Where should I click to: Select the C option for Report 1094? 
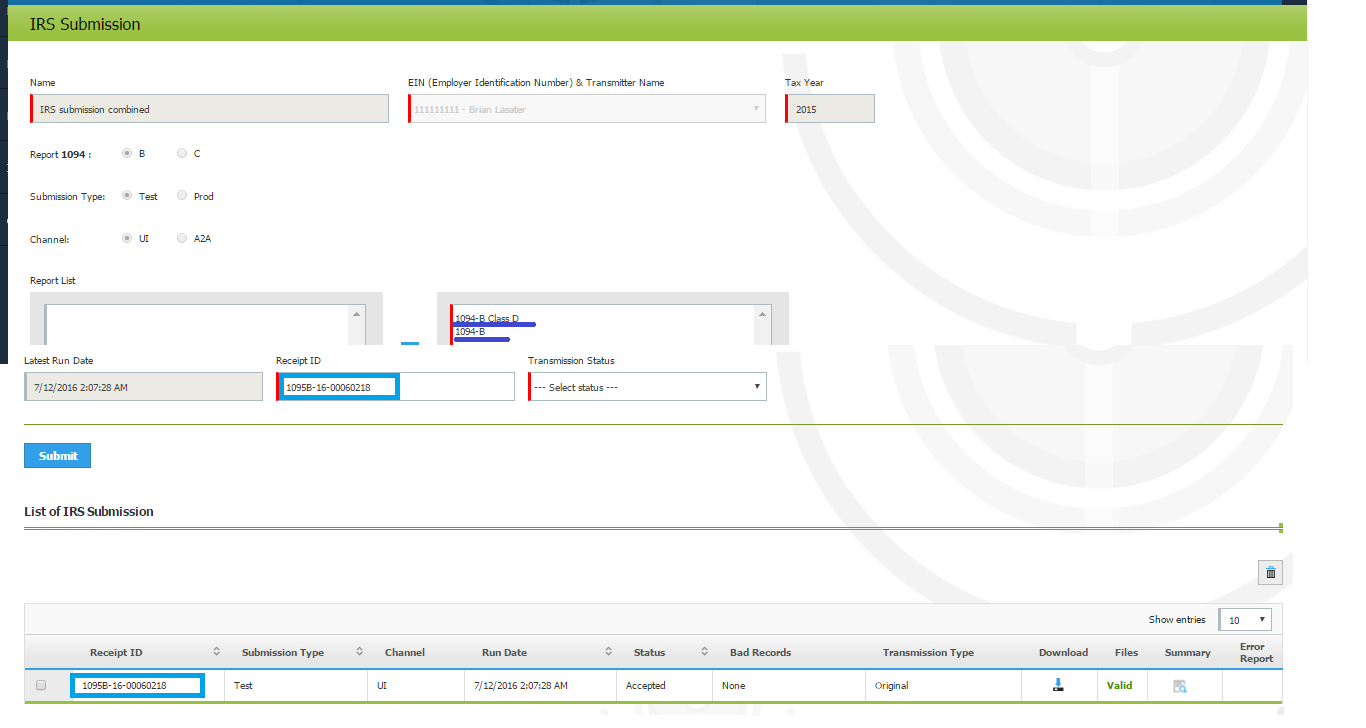tap(181, 154)
